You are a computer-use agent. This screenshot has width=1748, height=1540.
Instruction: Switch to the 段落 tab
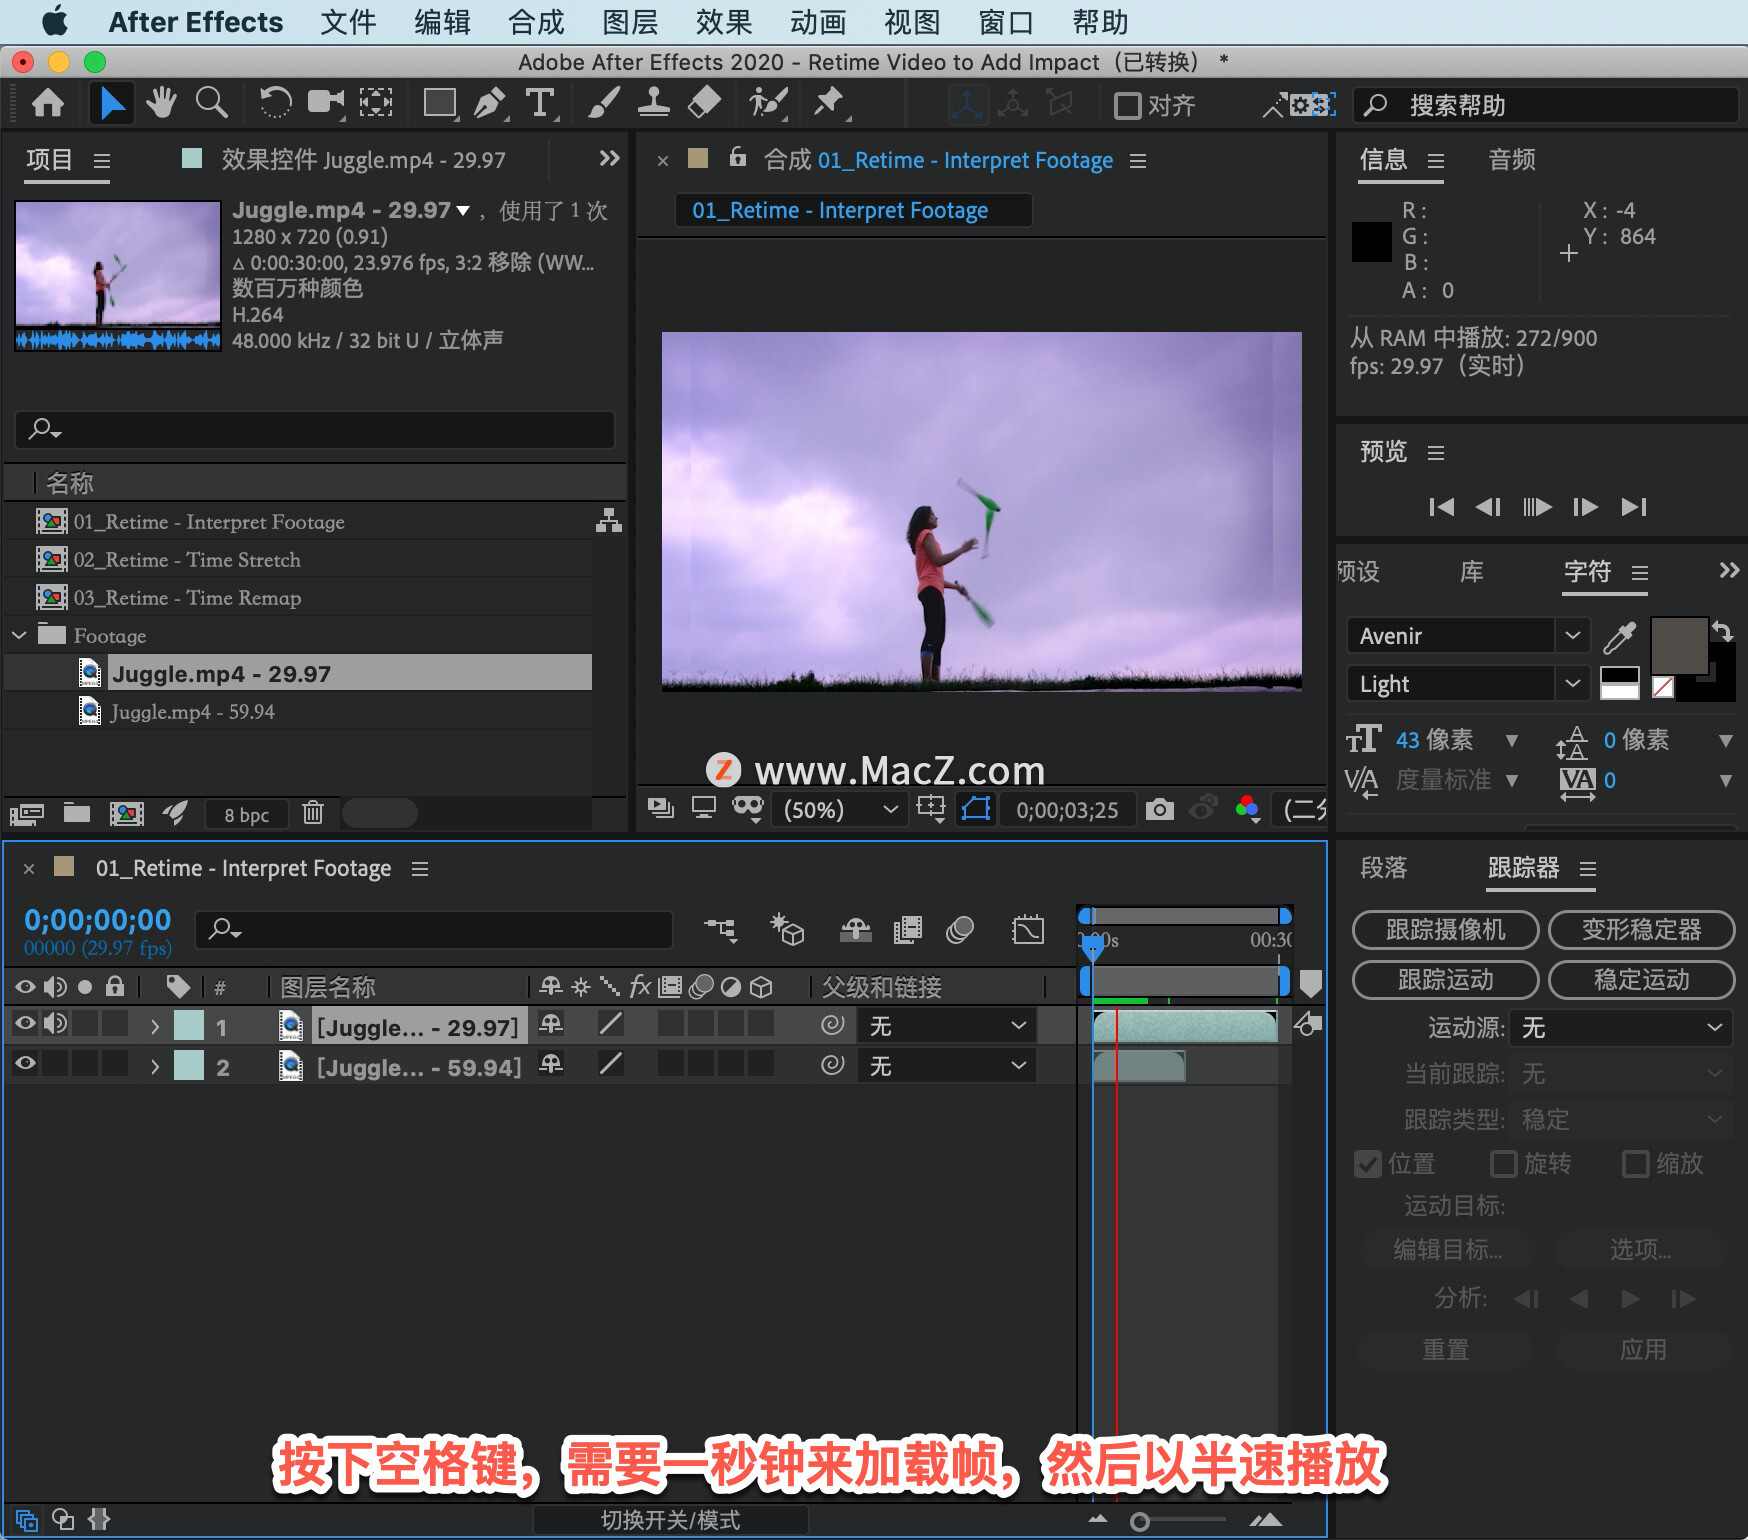pos(1383,868)
